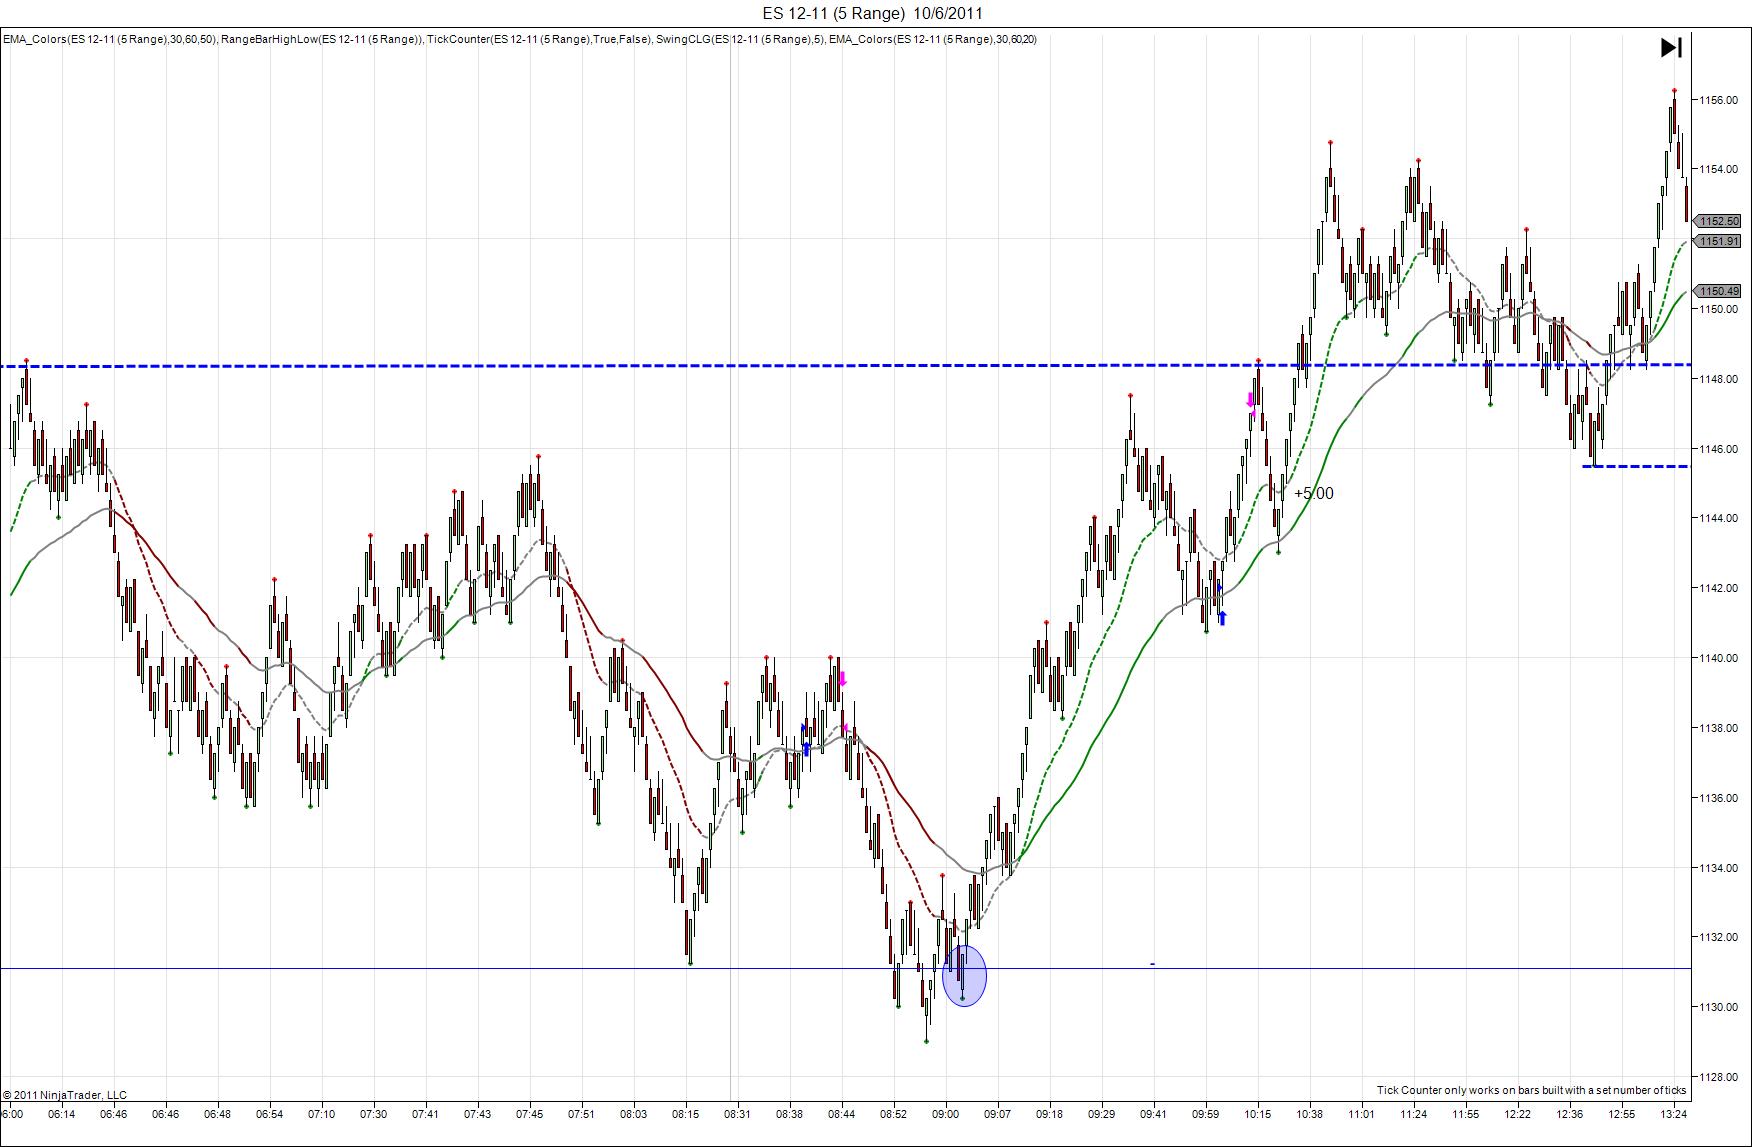
Task: Click the 07:45 time axis label
Action: (x=529, y=1114)
